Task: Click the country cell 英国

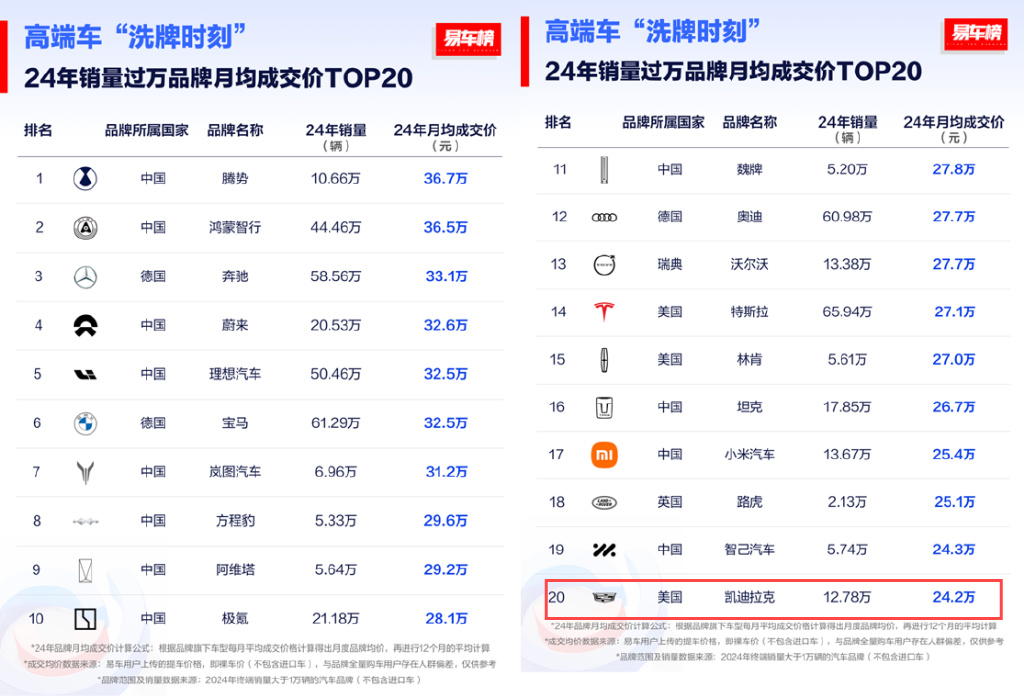Action: (669, 502)
